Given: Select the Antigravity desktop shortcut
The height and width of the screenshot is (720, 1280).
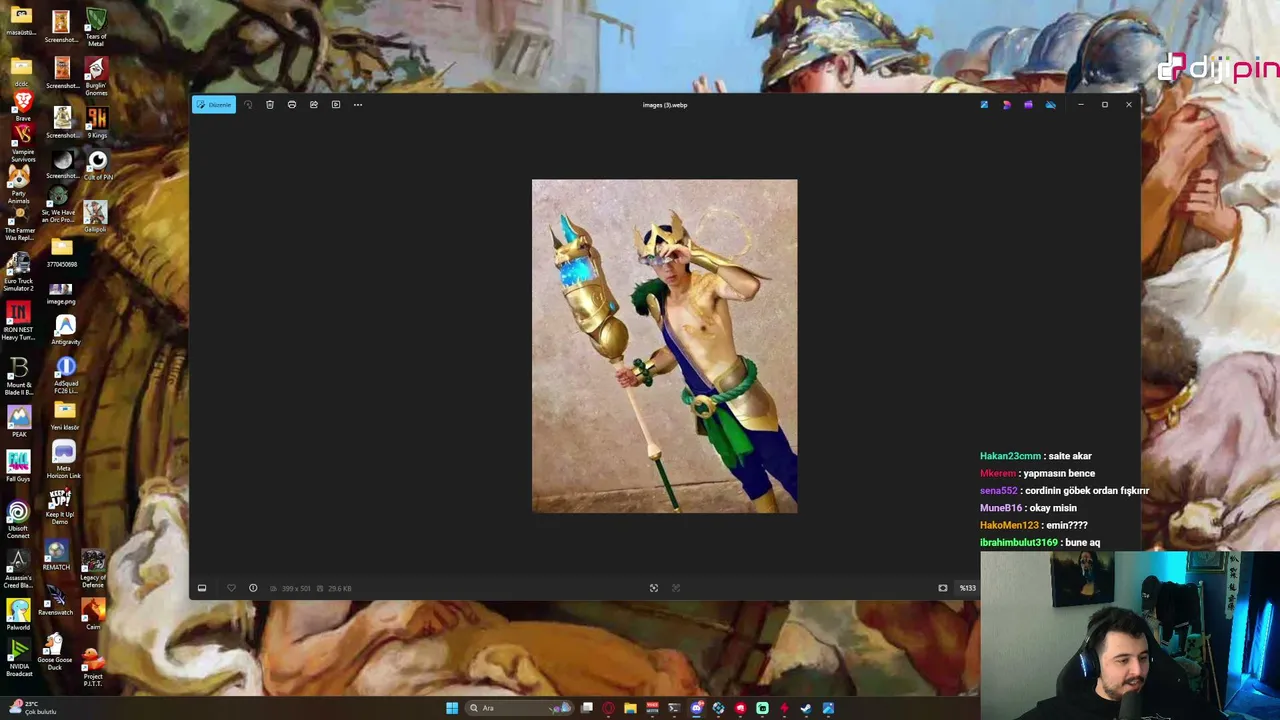Looking at the screenshot, I should (65, 330).
